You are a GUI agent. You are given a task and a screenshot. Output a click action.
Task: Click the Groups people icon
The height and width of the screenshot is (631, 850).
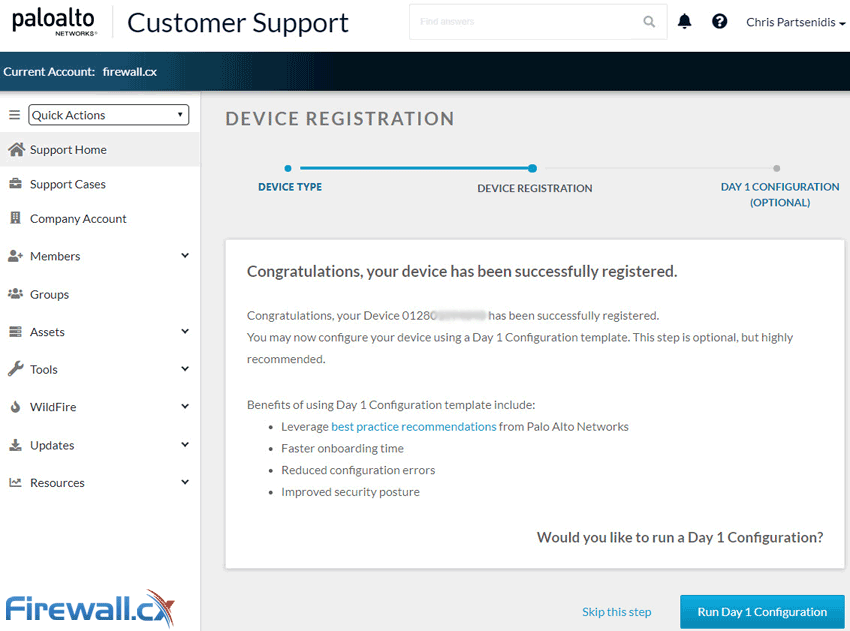[x=16, y=294]
